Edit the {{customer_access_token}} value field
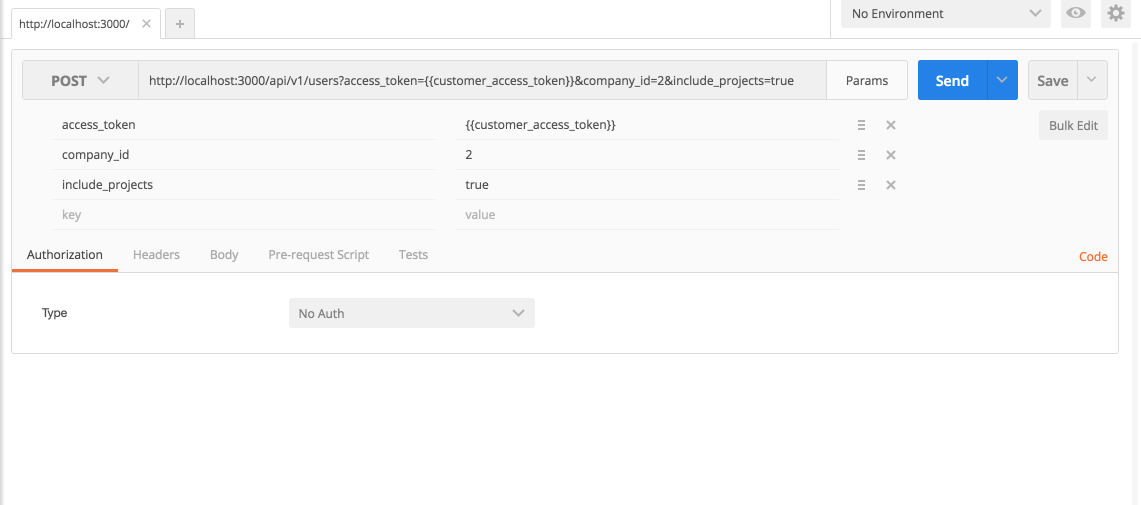The height and width of the screenshot is (505, 1141). 647,125
